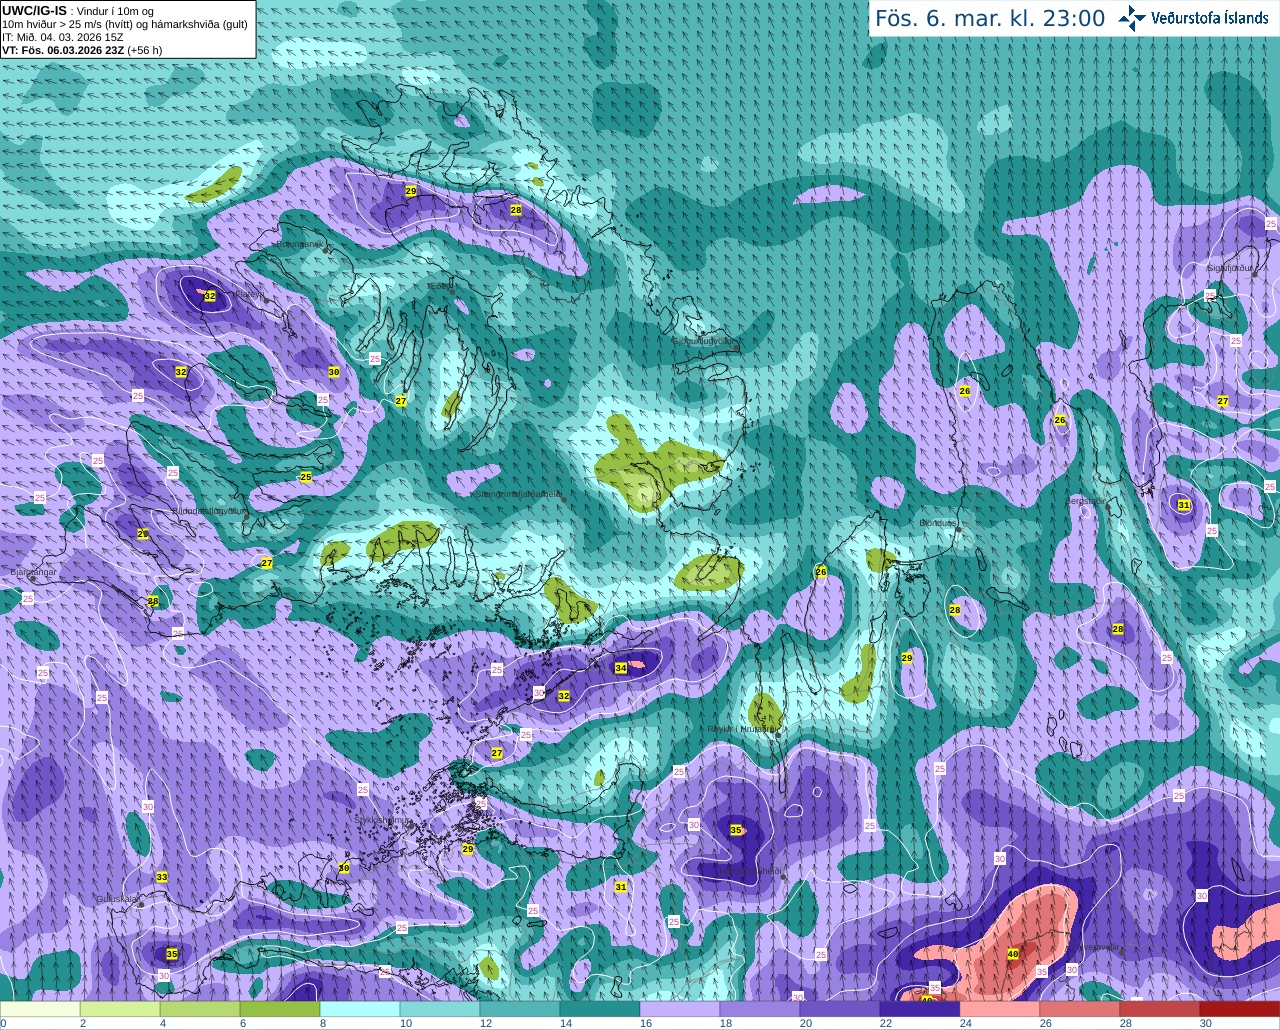
Task: Click the yellow gust label 29 at the map's north
Action: click(x=411, y=190)
